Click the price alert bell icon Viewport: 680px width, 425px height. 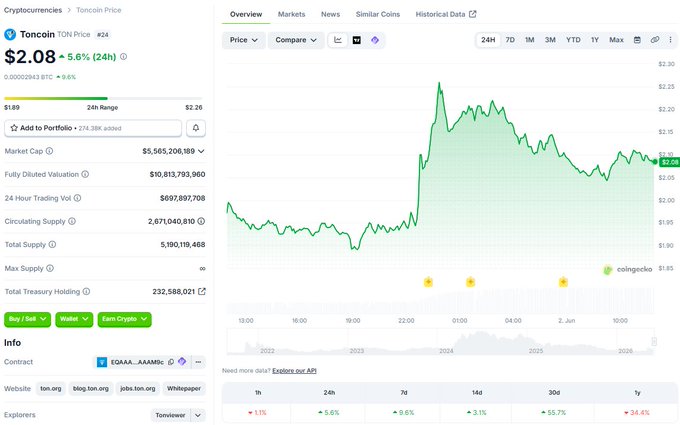pyautogui.click(x=196, y=128)
